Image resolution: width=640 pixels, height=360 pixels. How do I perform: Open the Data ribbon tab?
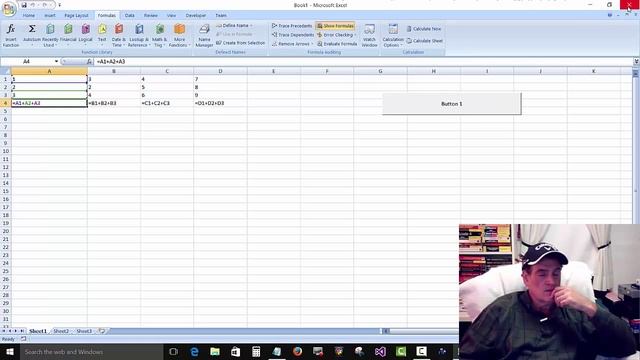(130, 16)
